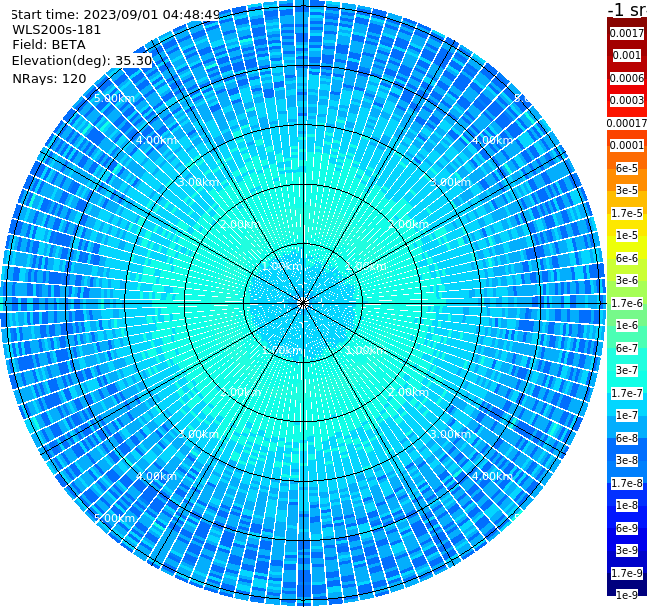The height and width of the screenshot is (607, 647).
Task: Click the 1.7e-9 color scale label
Action: pyautogui.click(x=627, y=573)
